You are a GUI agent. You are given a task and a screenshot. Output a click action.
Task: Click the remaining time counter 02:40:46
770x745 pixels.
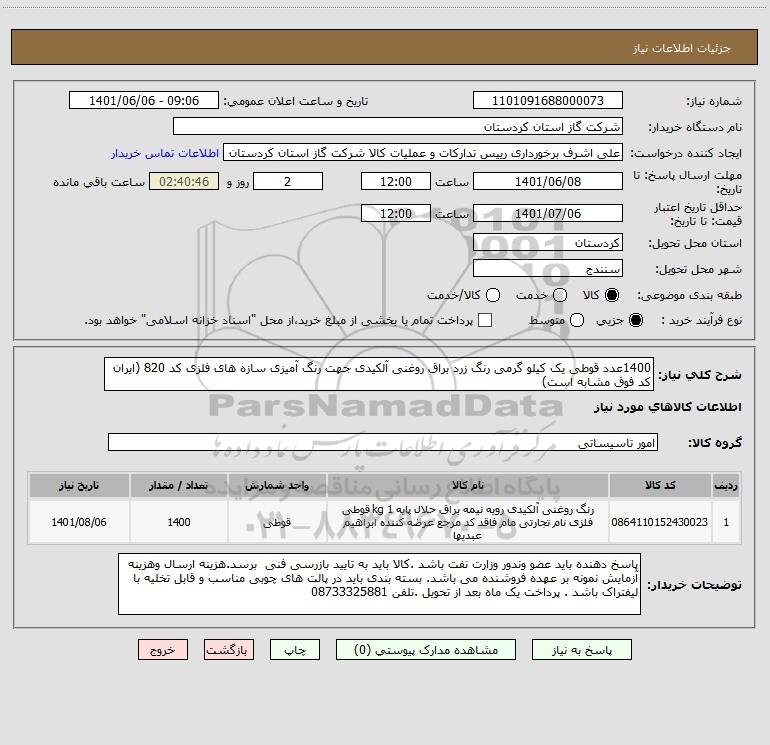[184, 181]
